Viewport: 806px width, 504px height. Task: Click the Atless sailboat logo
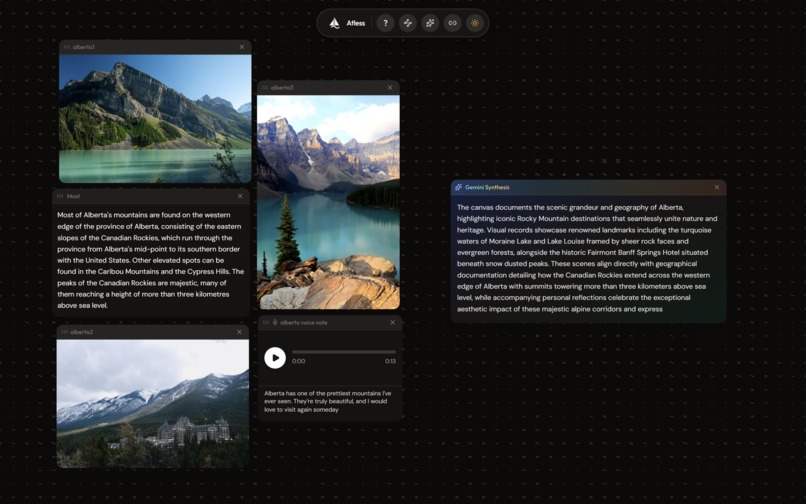click(334, 23)
